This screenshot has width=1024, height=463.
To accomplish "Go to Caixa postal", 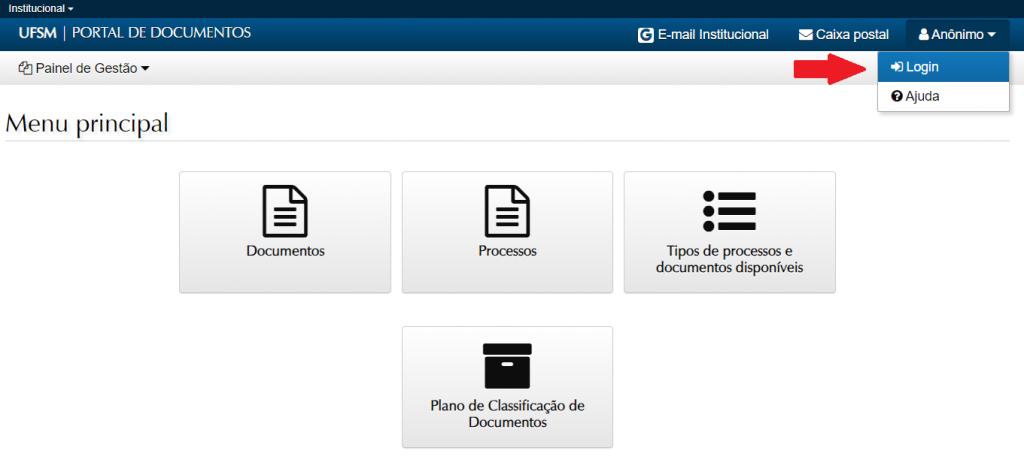I will coord(852,35).
